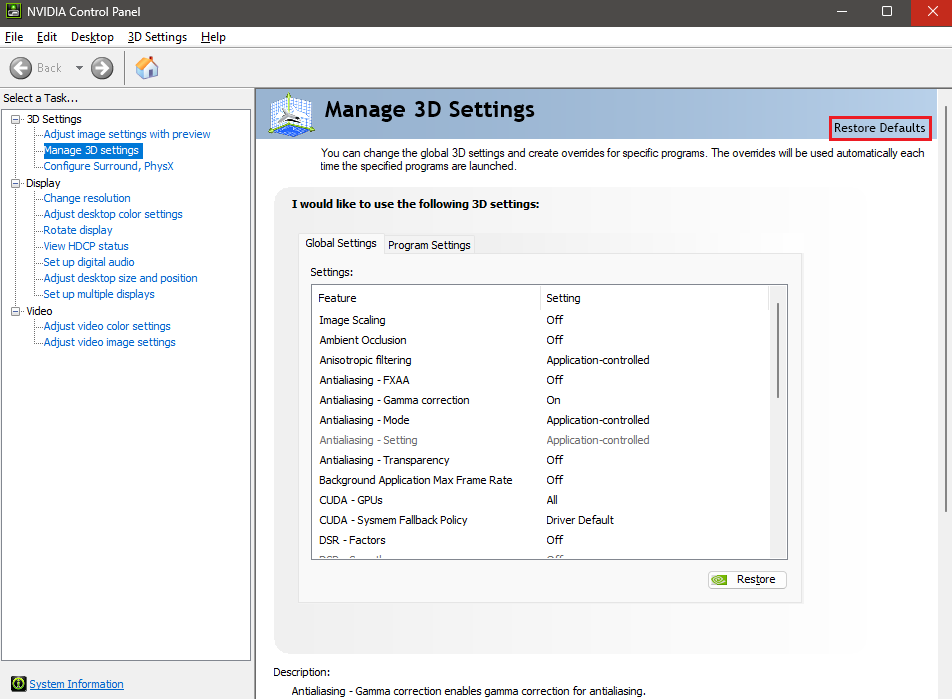Minimize the NVIDIA Control Panel window
952x699 pixels.
[x=842, y=12]
